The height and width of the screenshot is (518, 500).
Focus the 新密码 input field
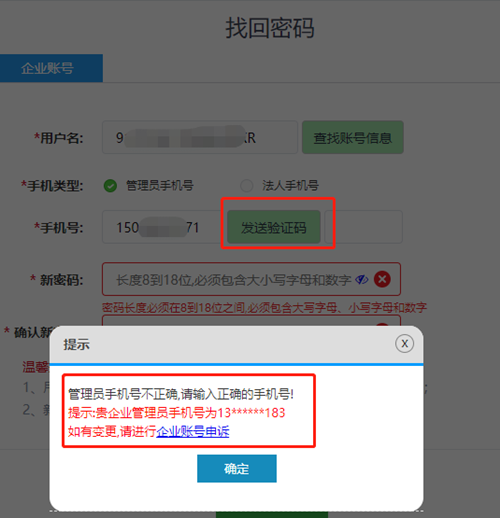[251, 279]
